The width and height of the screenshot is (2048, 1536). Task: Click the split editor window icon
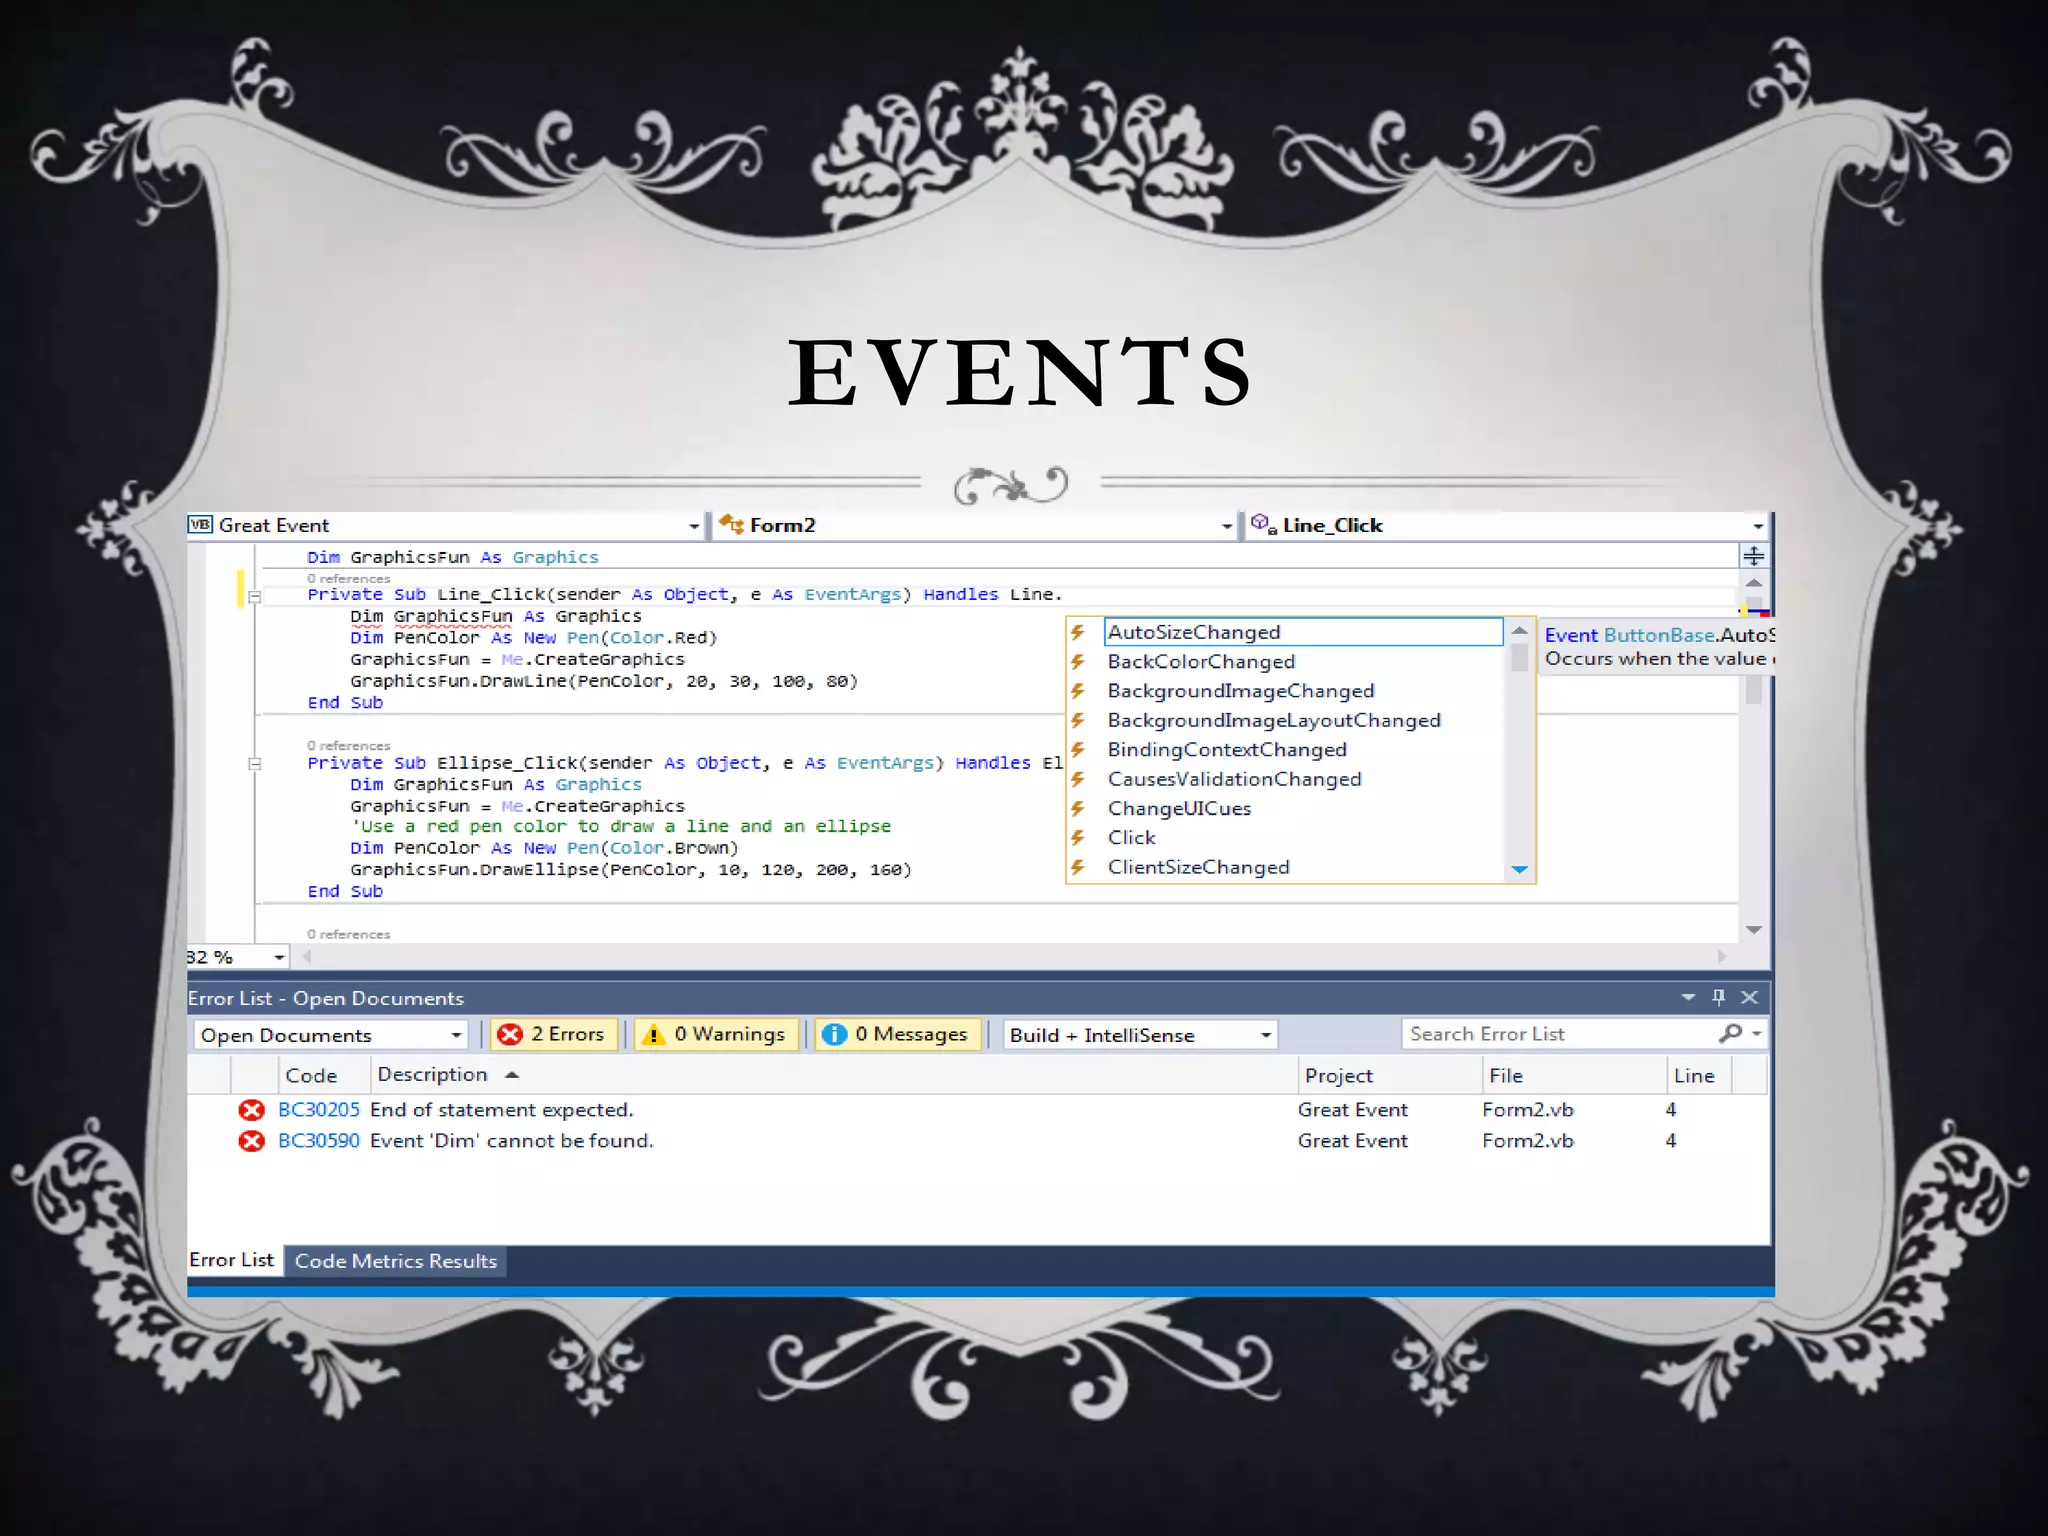(1753, 556)
